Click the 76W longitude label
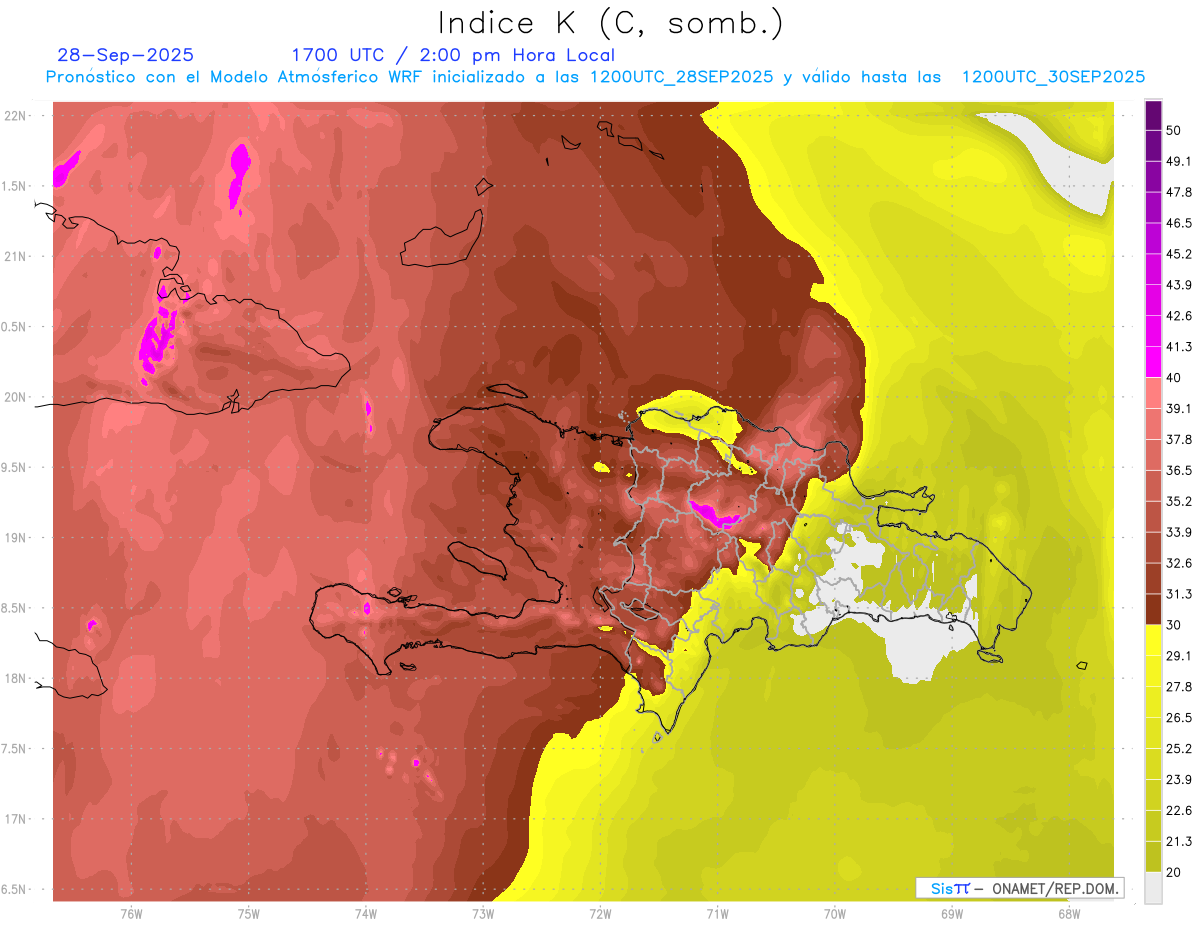This screenshot has width=1200, height=927. [x=131, y=914]
